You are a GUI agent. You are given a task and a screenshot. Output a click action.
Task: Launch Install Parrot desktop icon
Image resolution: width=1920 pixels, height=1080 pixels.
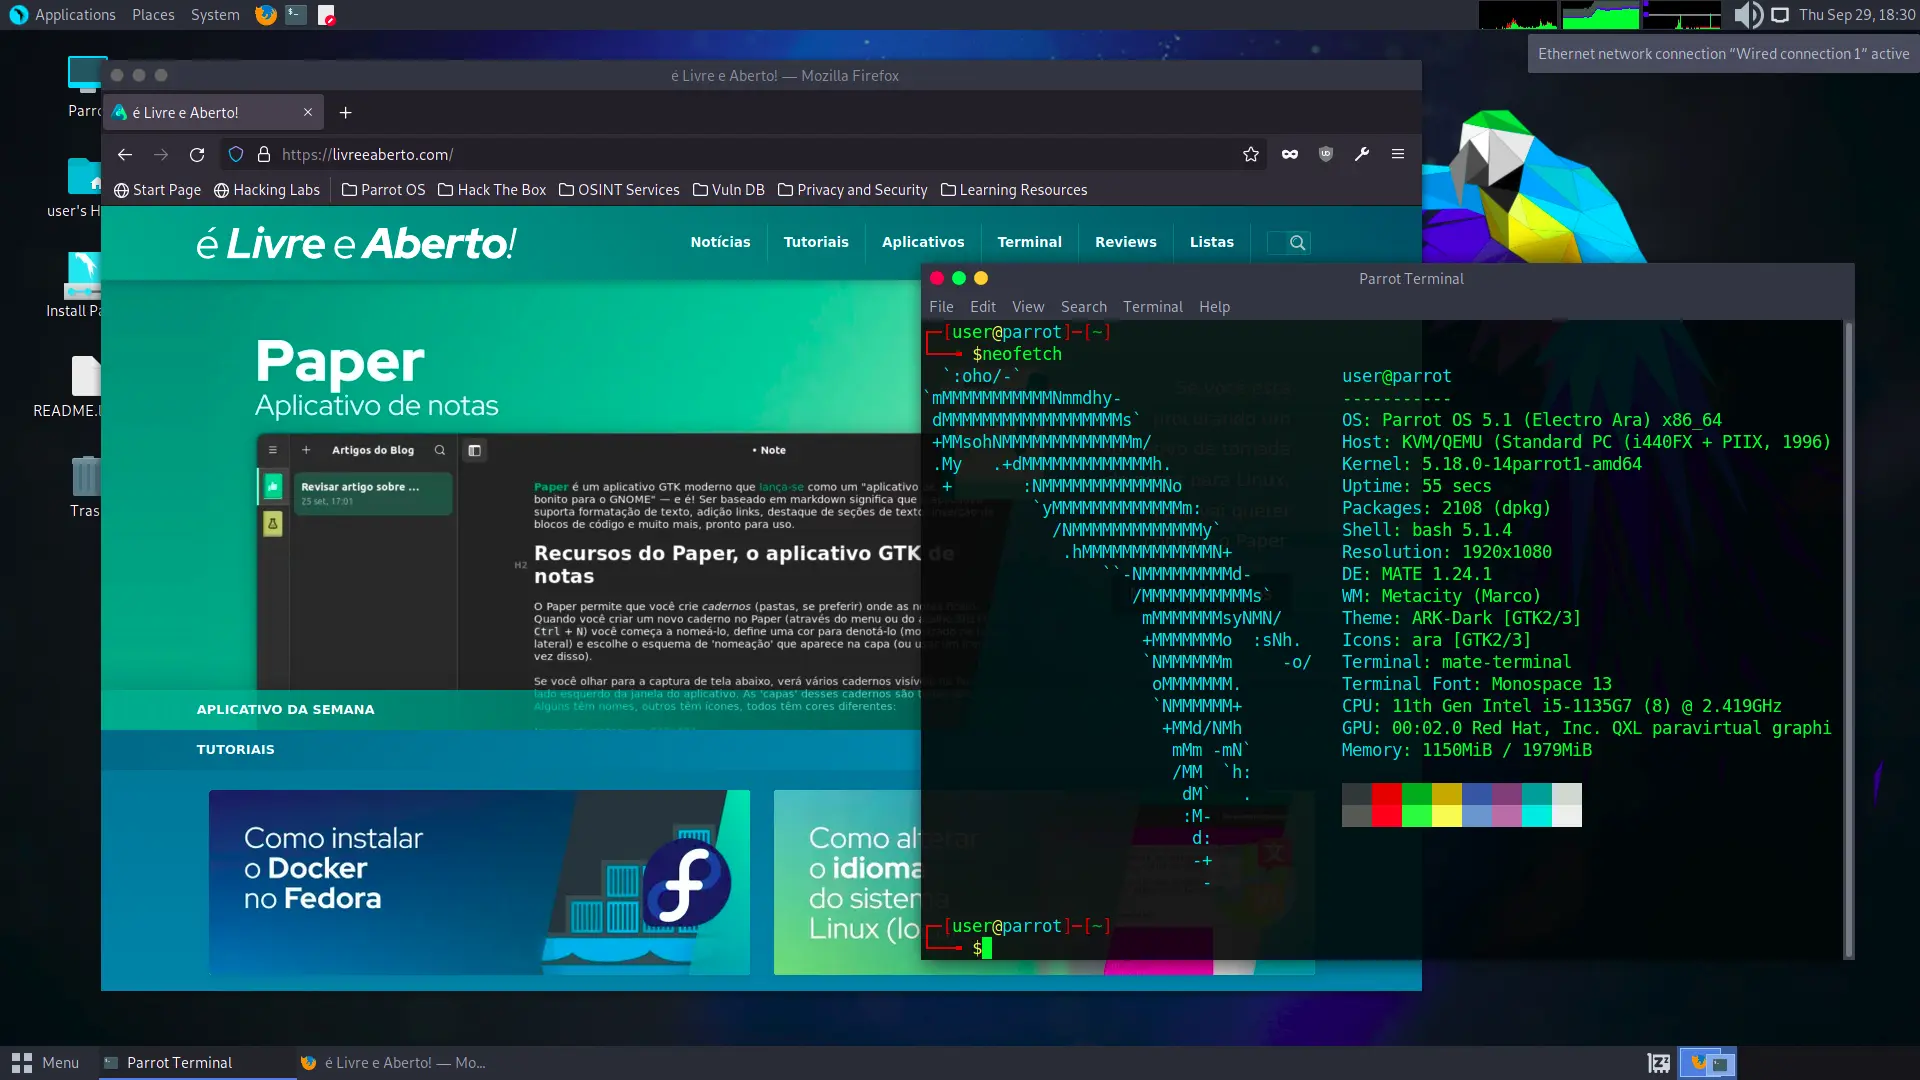pyautogui.click(x=82, y=285)
